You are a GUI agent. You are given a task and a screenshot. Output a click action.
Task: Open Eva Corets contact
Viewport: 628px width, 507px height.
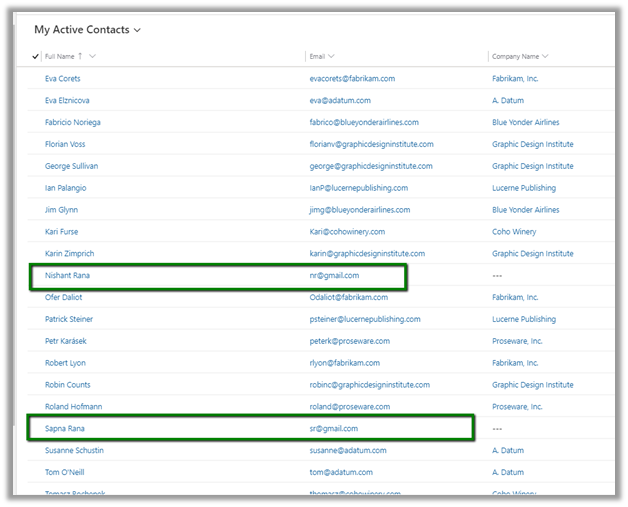pos(63,79)
